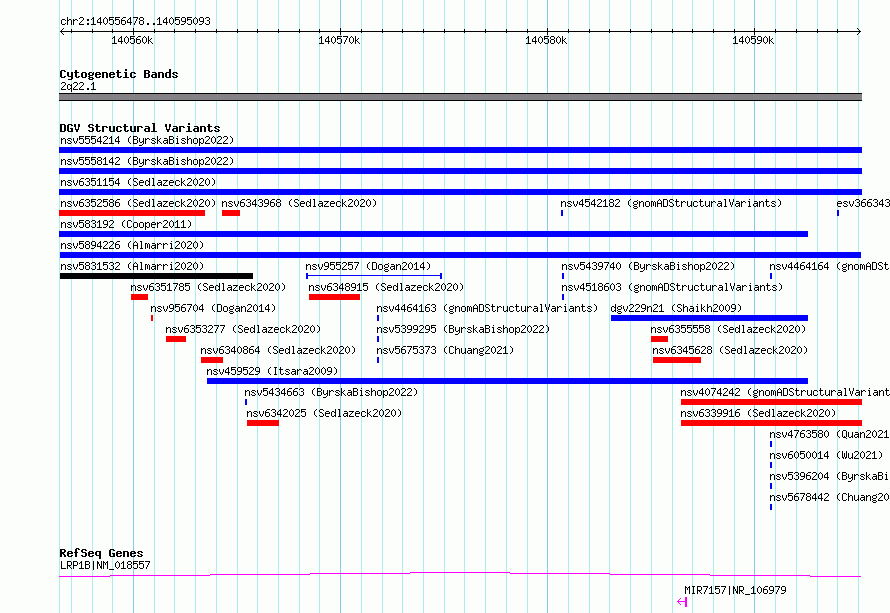Select the nsv5894226 (Almarri2020) label
The height and width of the screenshot is (613, 890).
pos(132,245)
